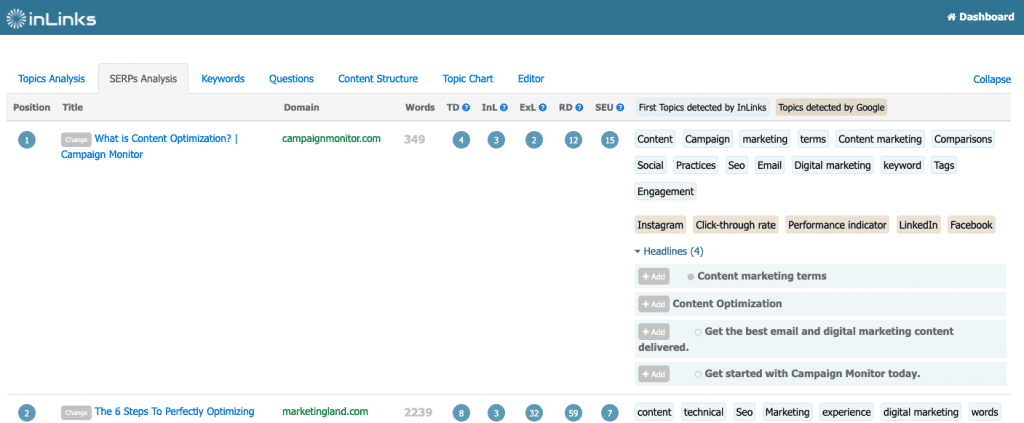This screenshot has height=423, width=1024.
Task: Click the Click-through rate topic tag
Action: (736, 225)
